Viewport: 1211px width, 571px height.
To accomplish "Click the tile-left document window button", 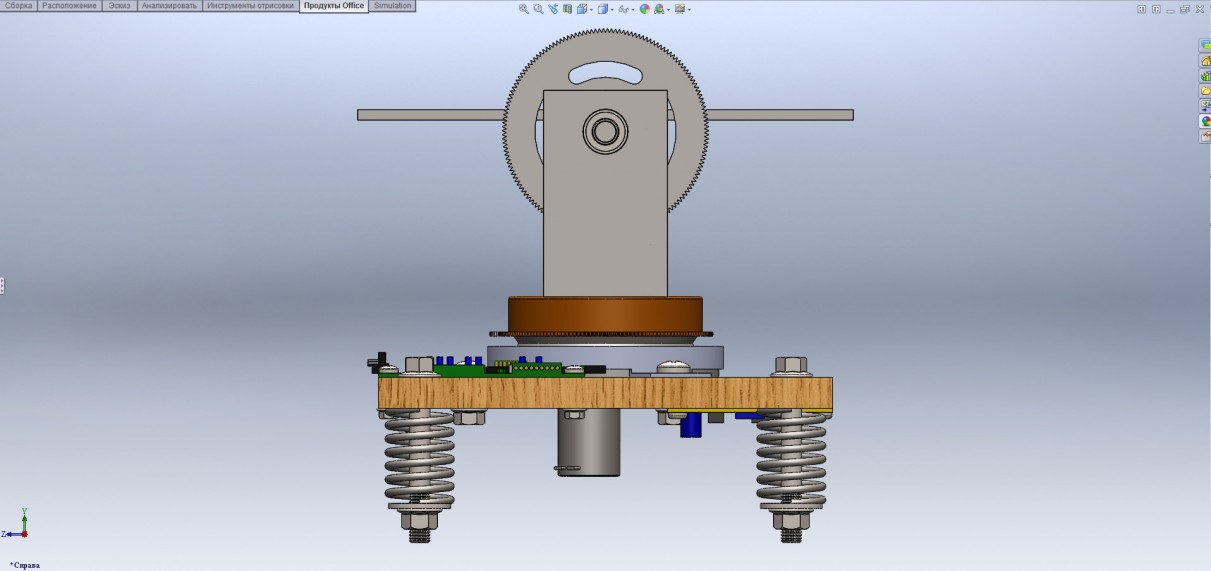I will [x=1141, y=9].
